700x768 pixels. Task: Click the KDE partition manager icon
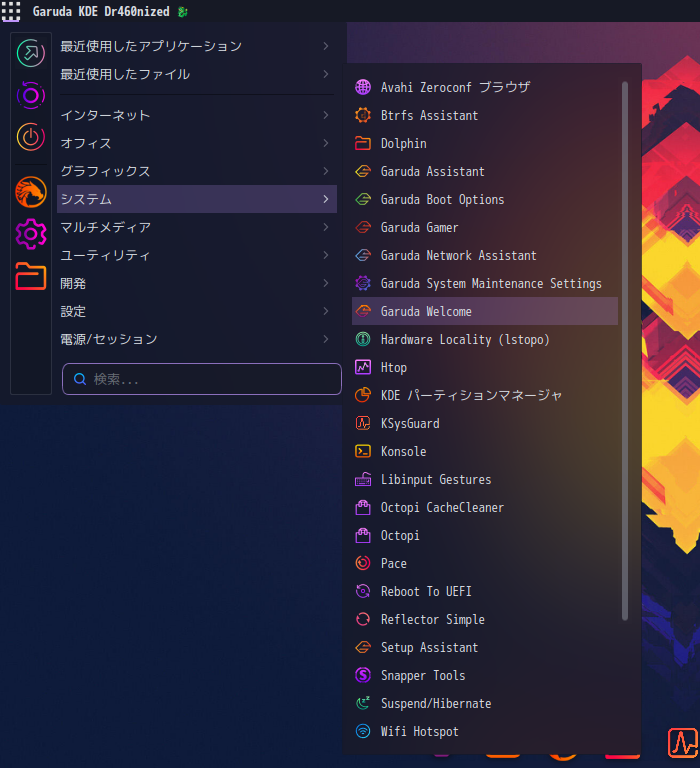point(363,395)
